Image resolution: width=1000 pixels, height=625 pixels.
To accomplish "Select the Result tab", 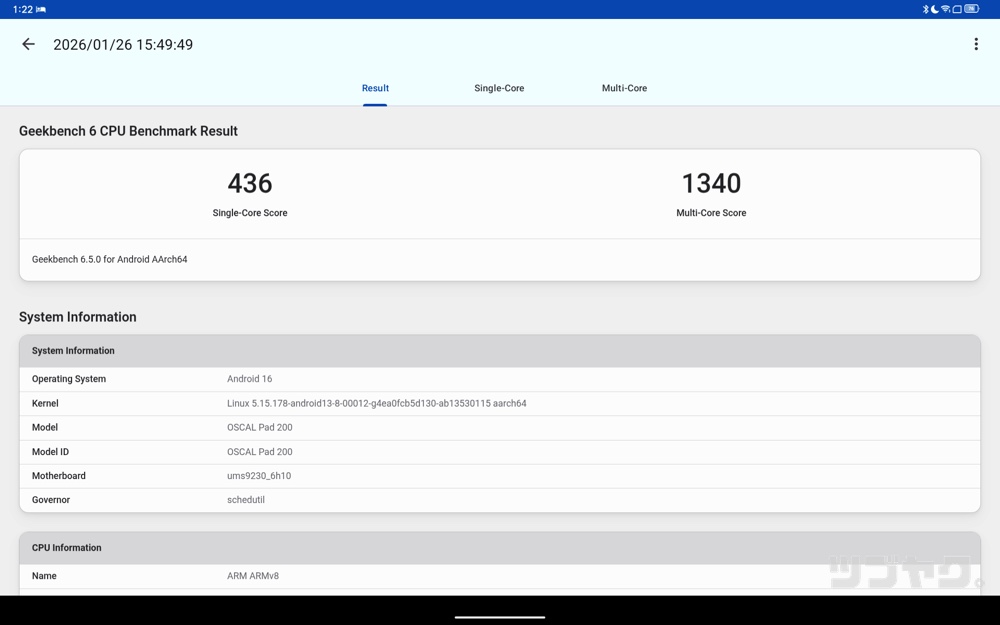I will (x=375, y=88).
